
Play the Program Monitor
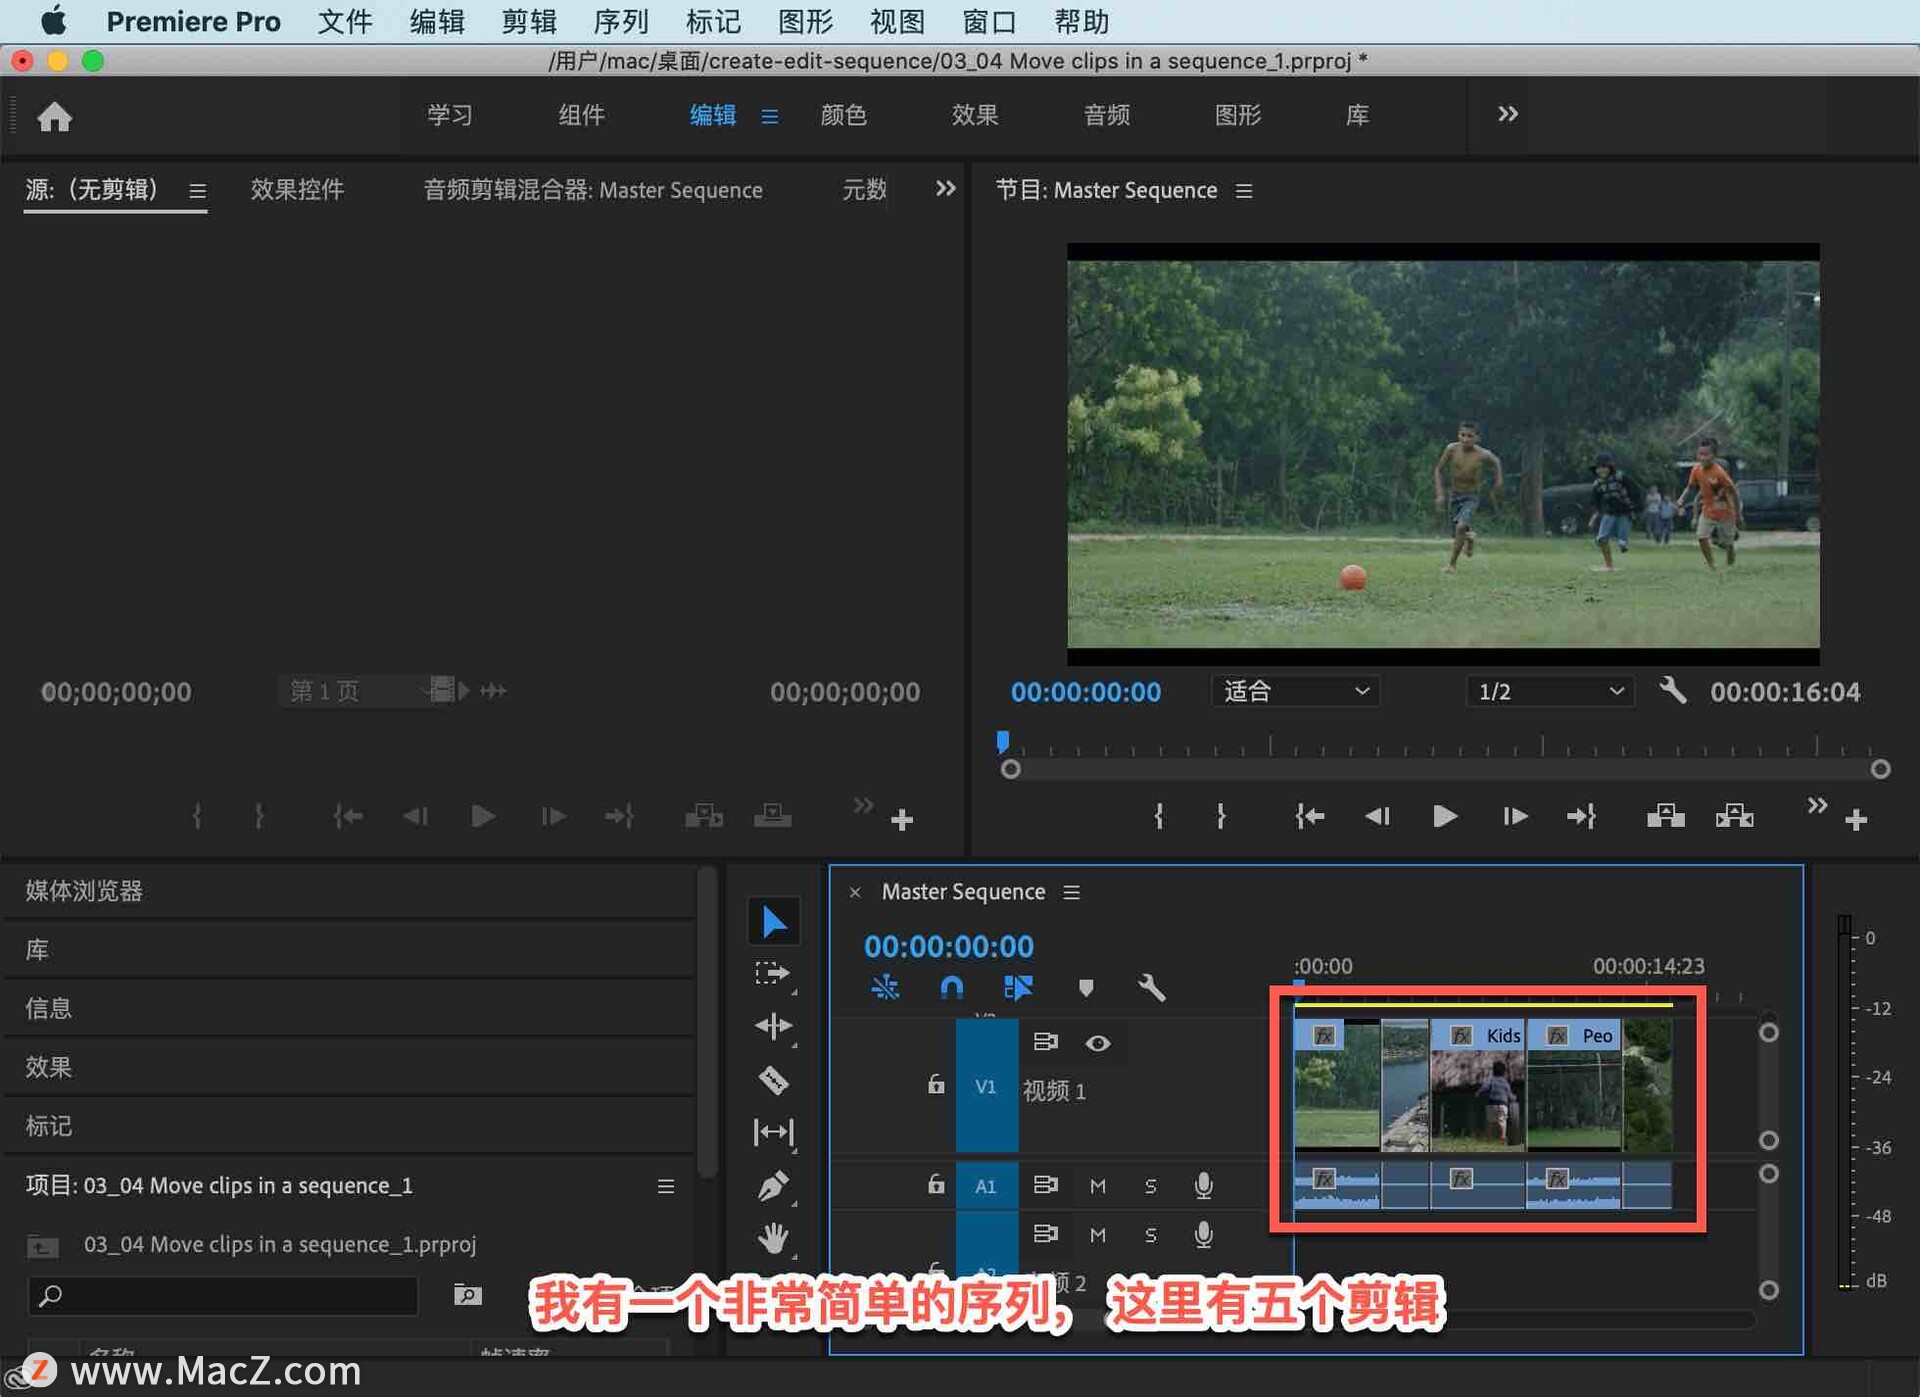point(1444,817)
